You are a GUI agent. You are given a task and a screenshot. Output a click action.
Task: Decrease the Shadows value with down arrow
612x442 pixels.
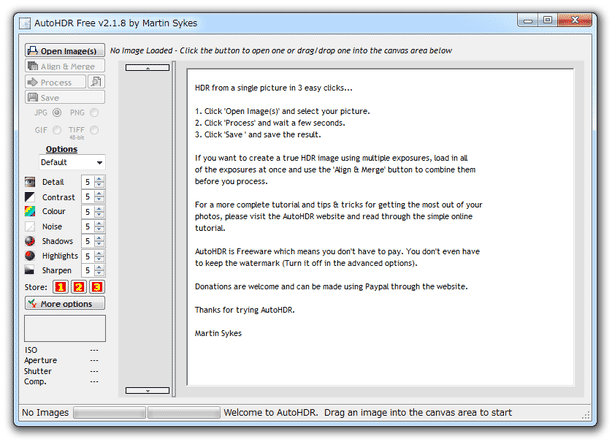[100, 244]
